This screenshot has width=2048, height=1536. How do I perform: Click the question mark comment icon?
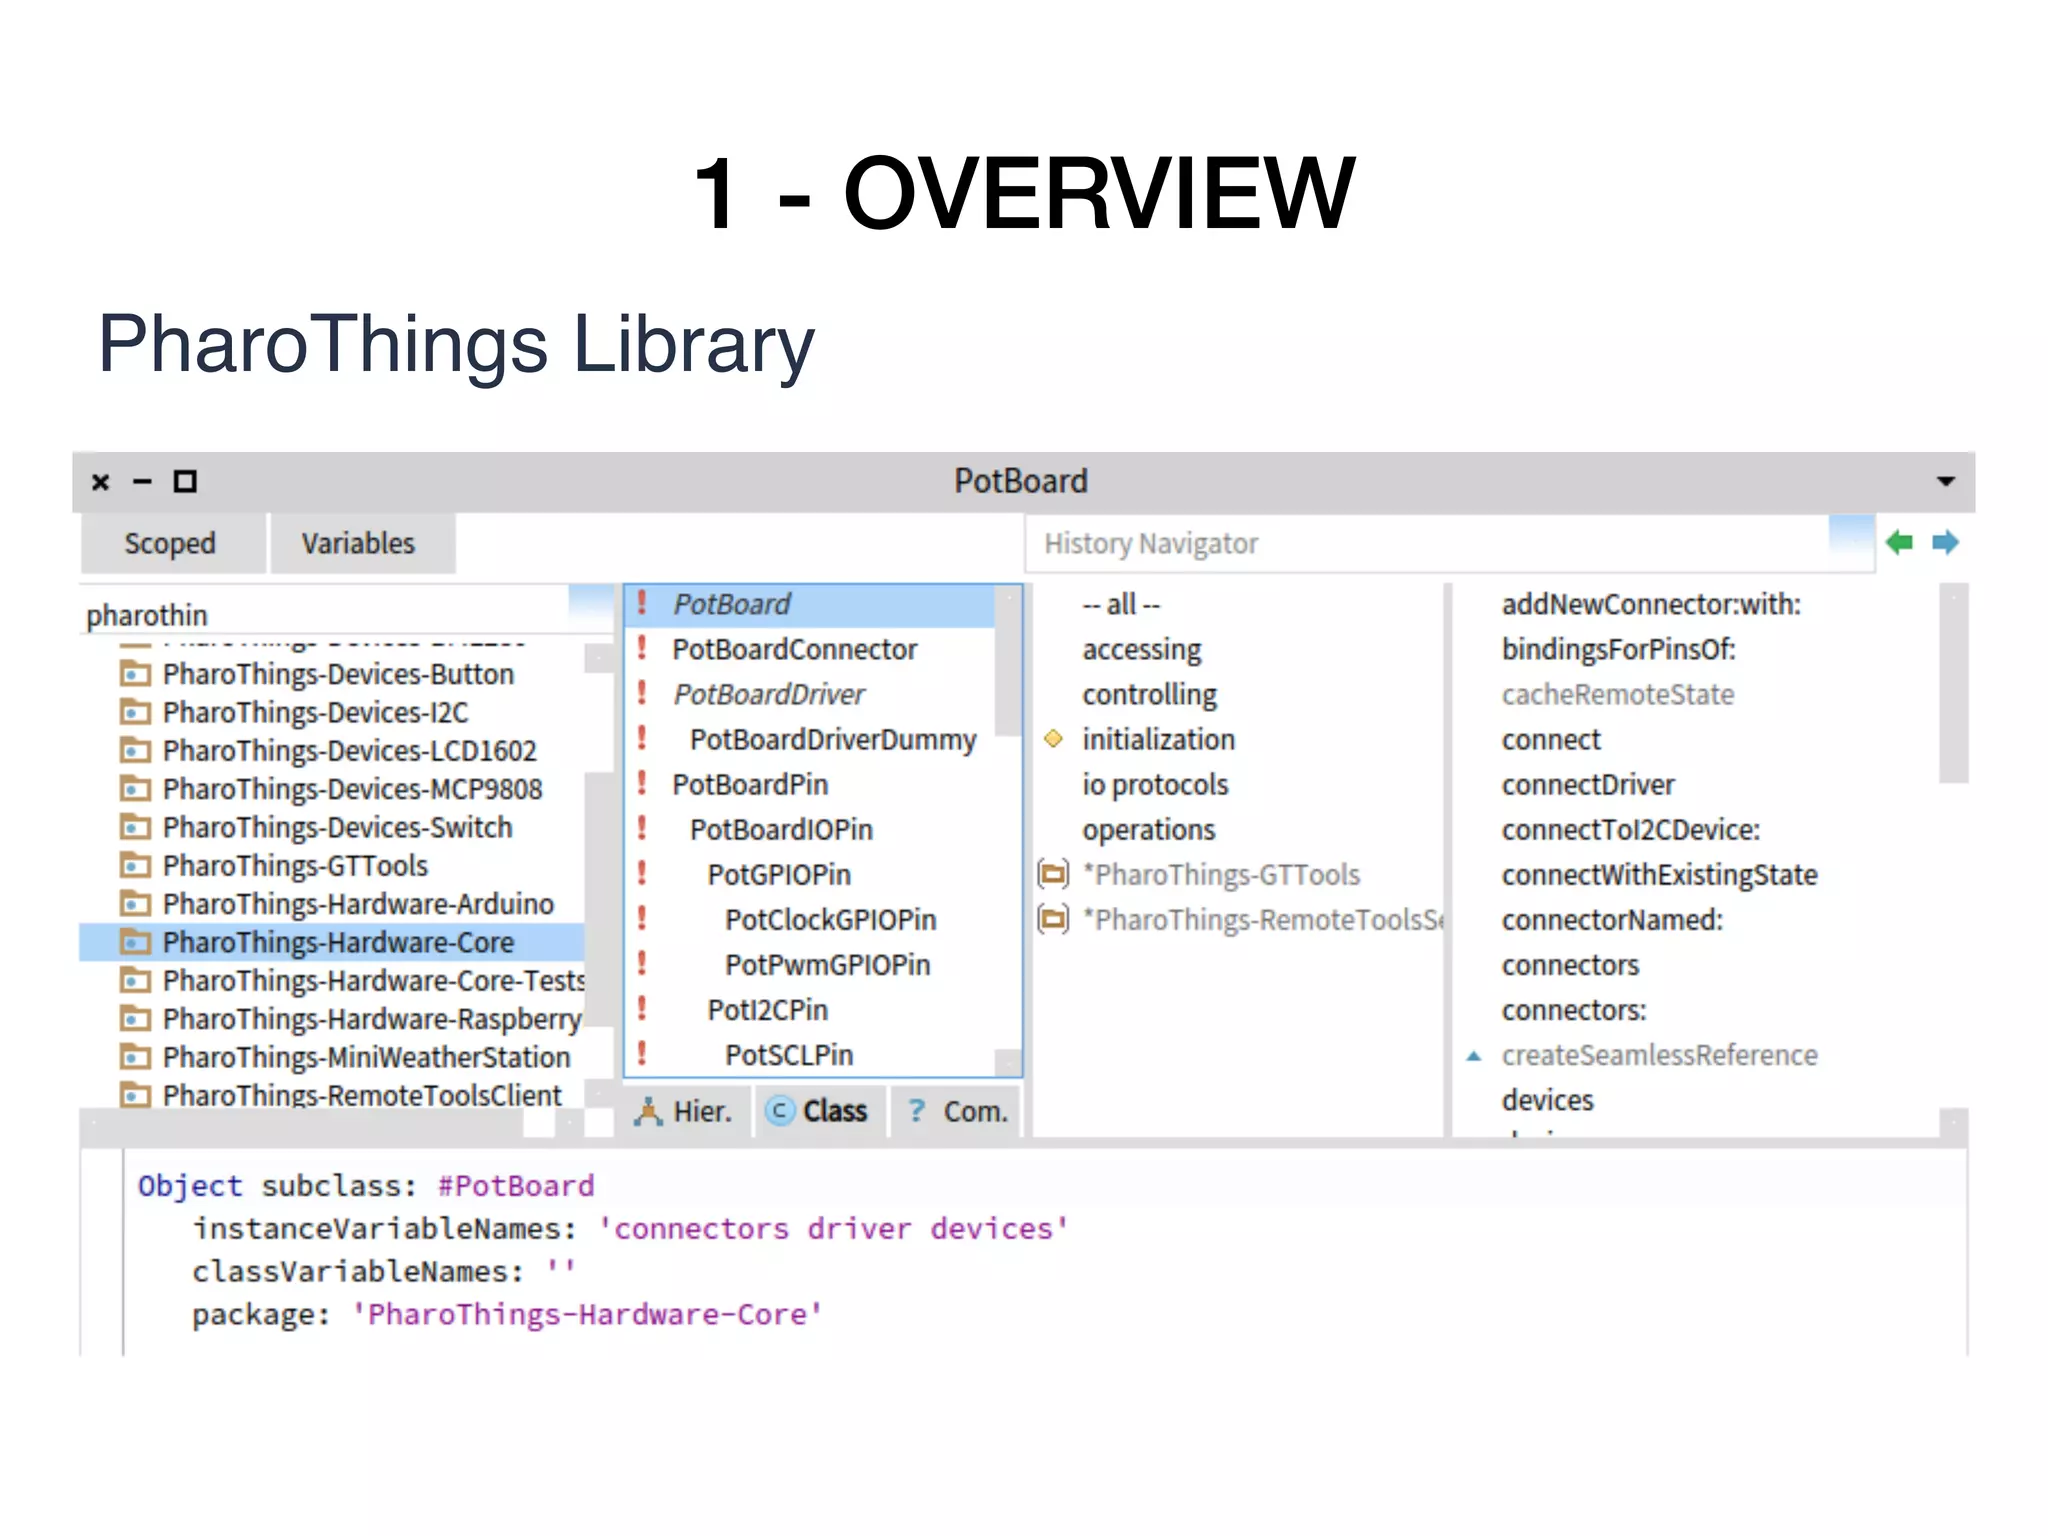(x=916, y=1110)
